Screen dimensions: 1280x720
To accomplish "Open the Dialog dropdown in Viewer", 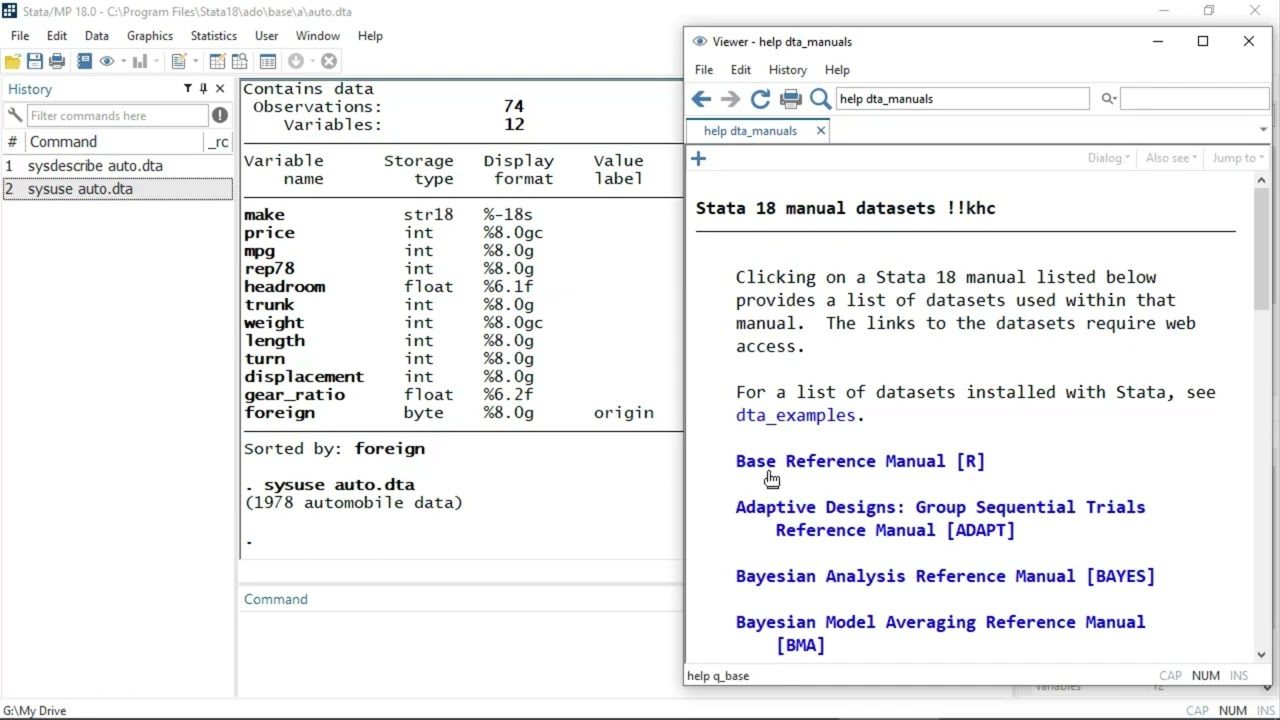I will [1108, 157].
